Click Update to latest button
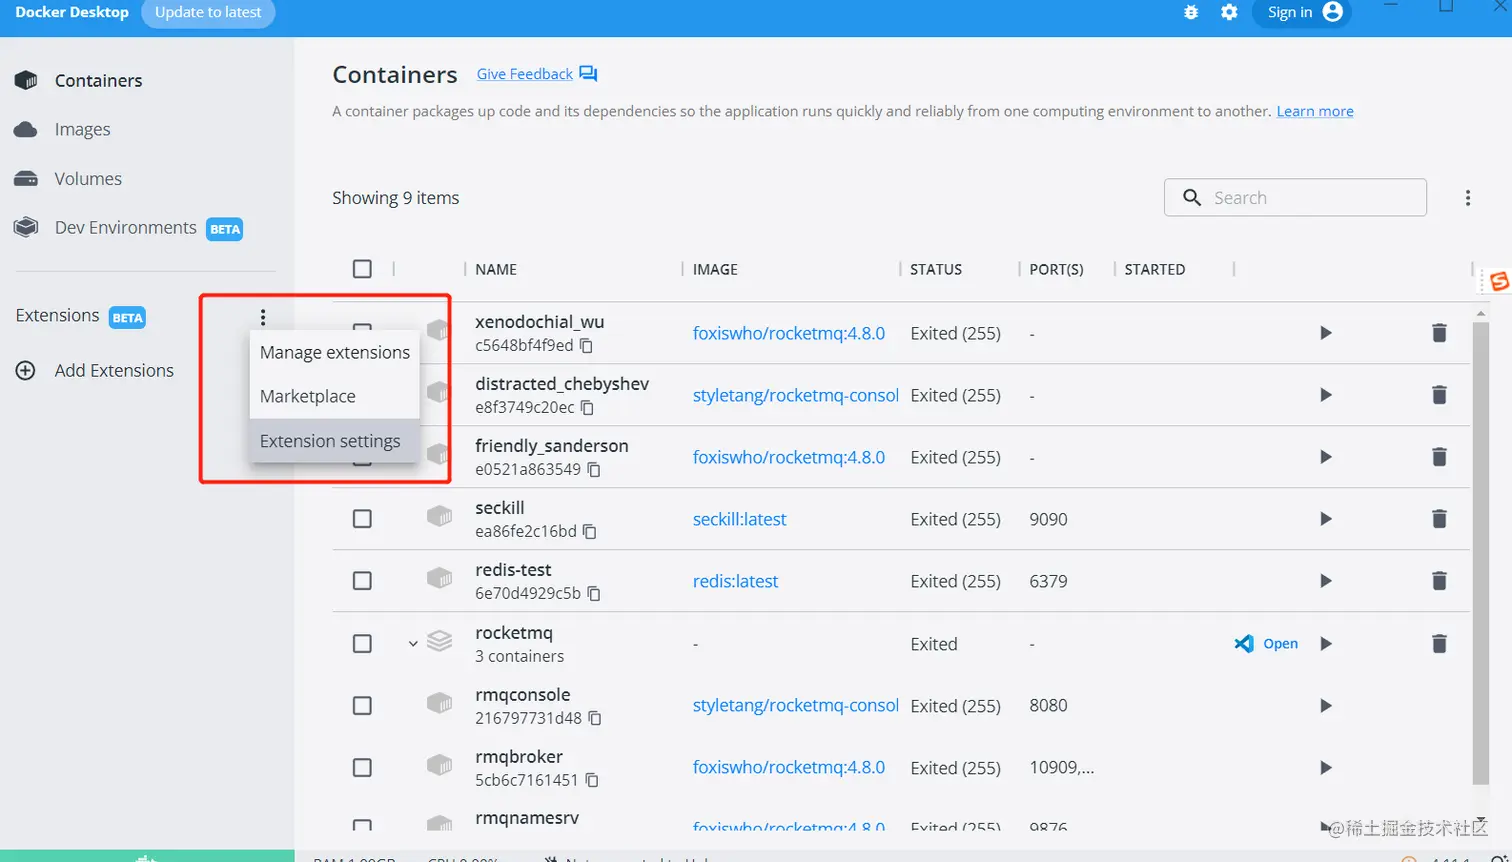This screenshot has height=862, width=1512. [208, 12]
